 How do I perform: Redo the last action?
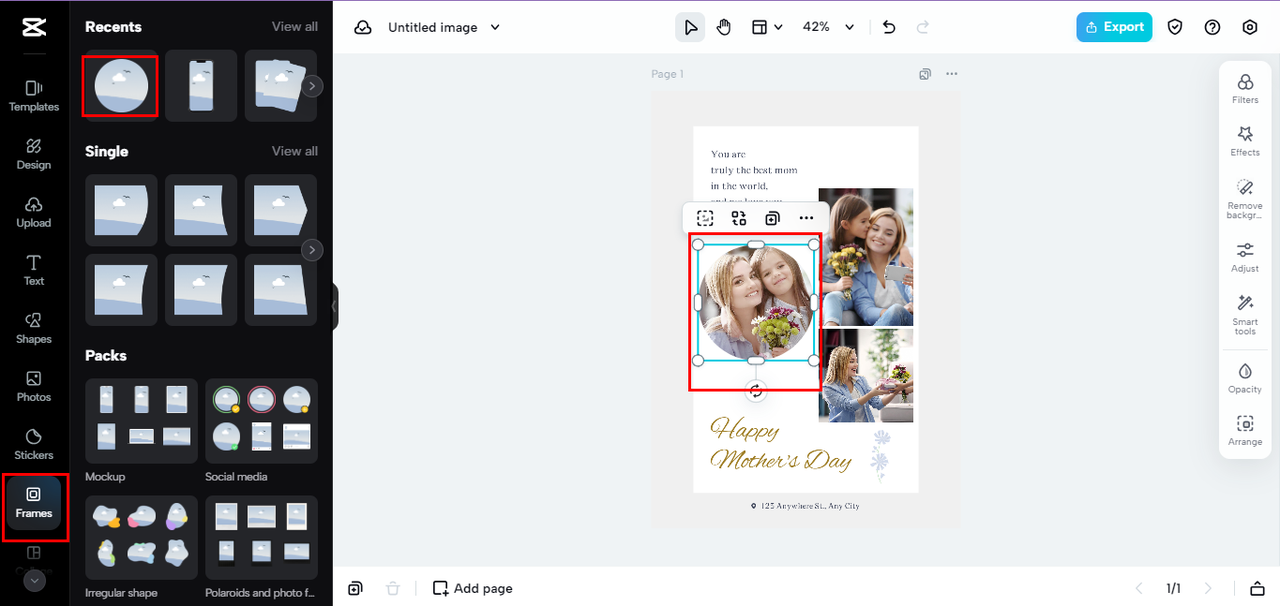(x=923, y=27)
